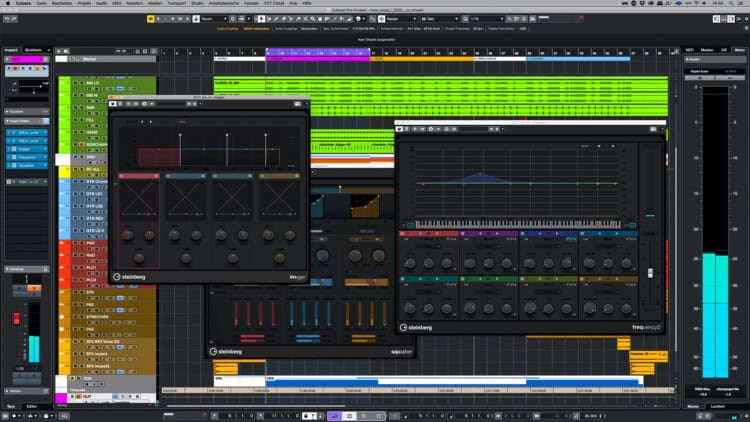Click the Frequency2 piano keyboard display
The image size is (750, 422).
coord(518,224)
